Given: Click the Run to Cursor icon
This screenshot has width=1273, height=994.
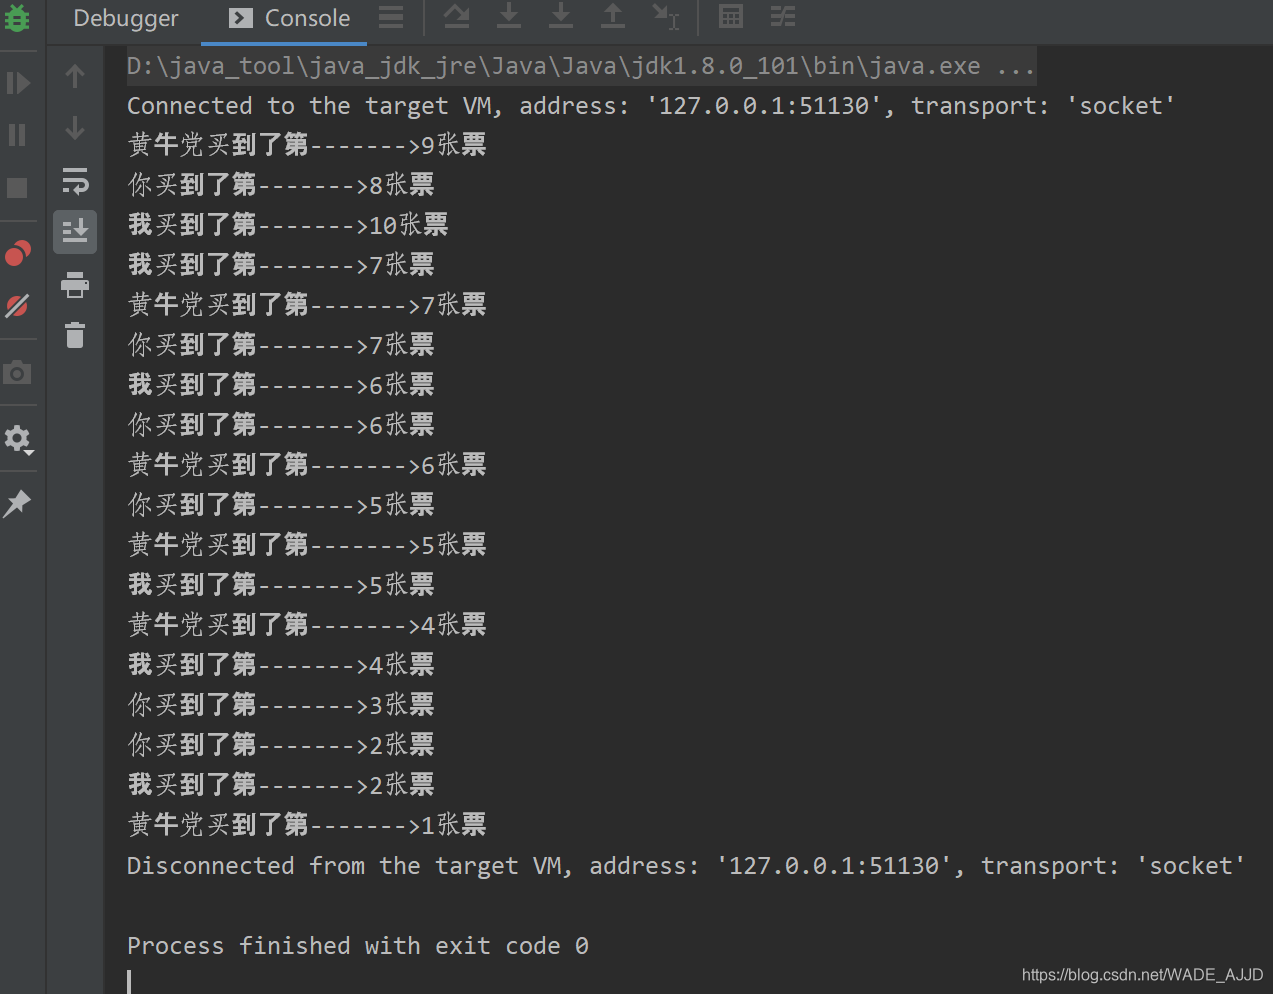Looking at the screenshot, I should pos(665,16).
